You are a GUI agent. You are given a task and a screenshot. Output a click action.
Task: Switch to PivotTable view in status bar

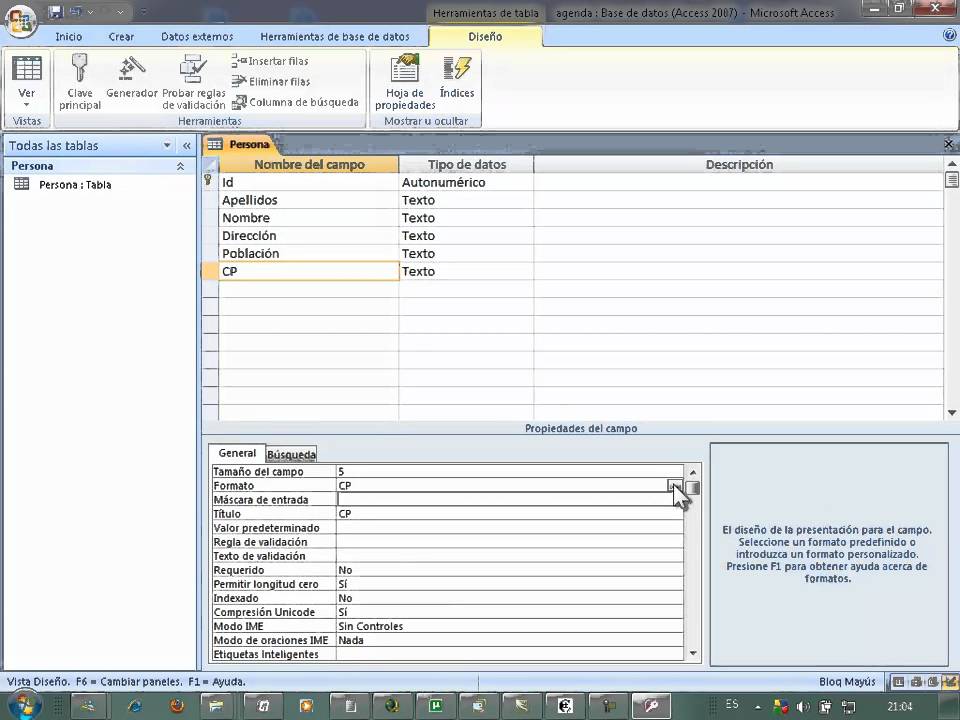coord(917,681)
